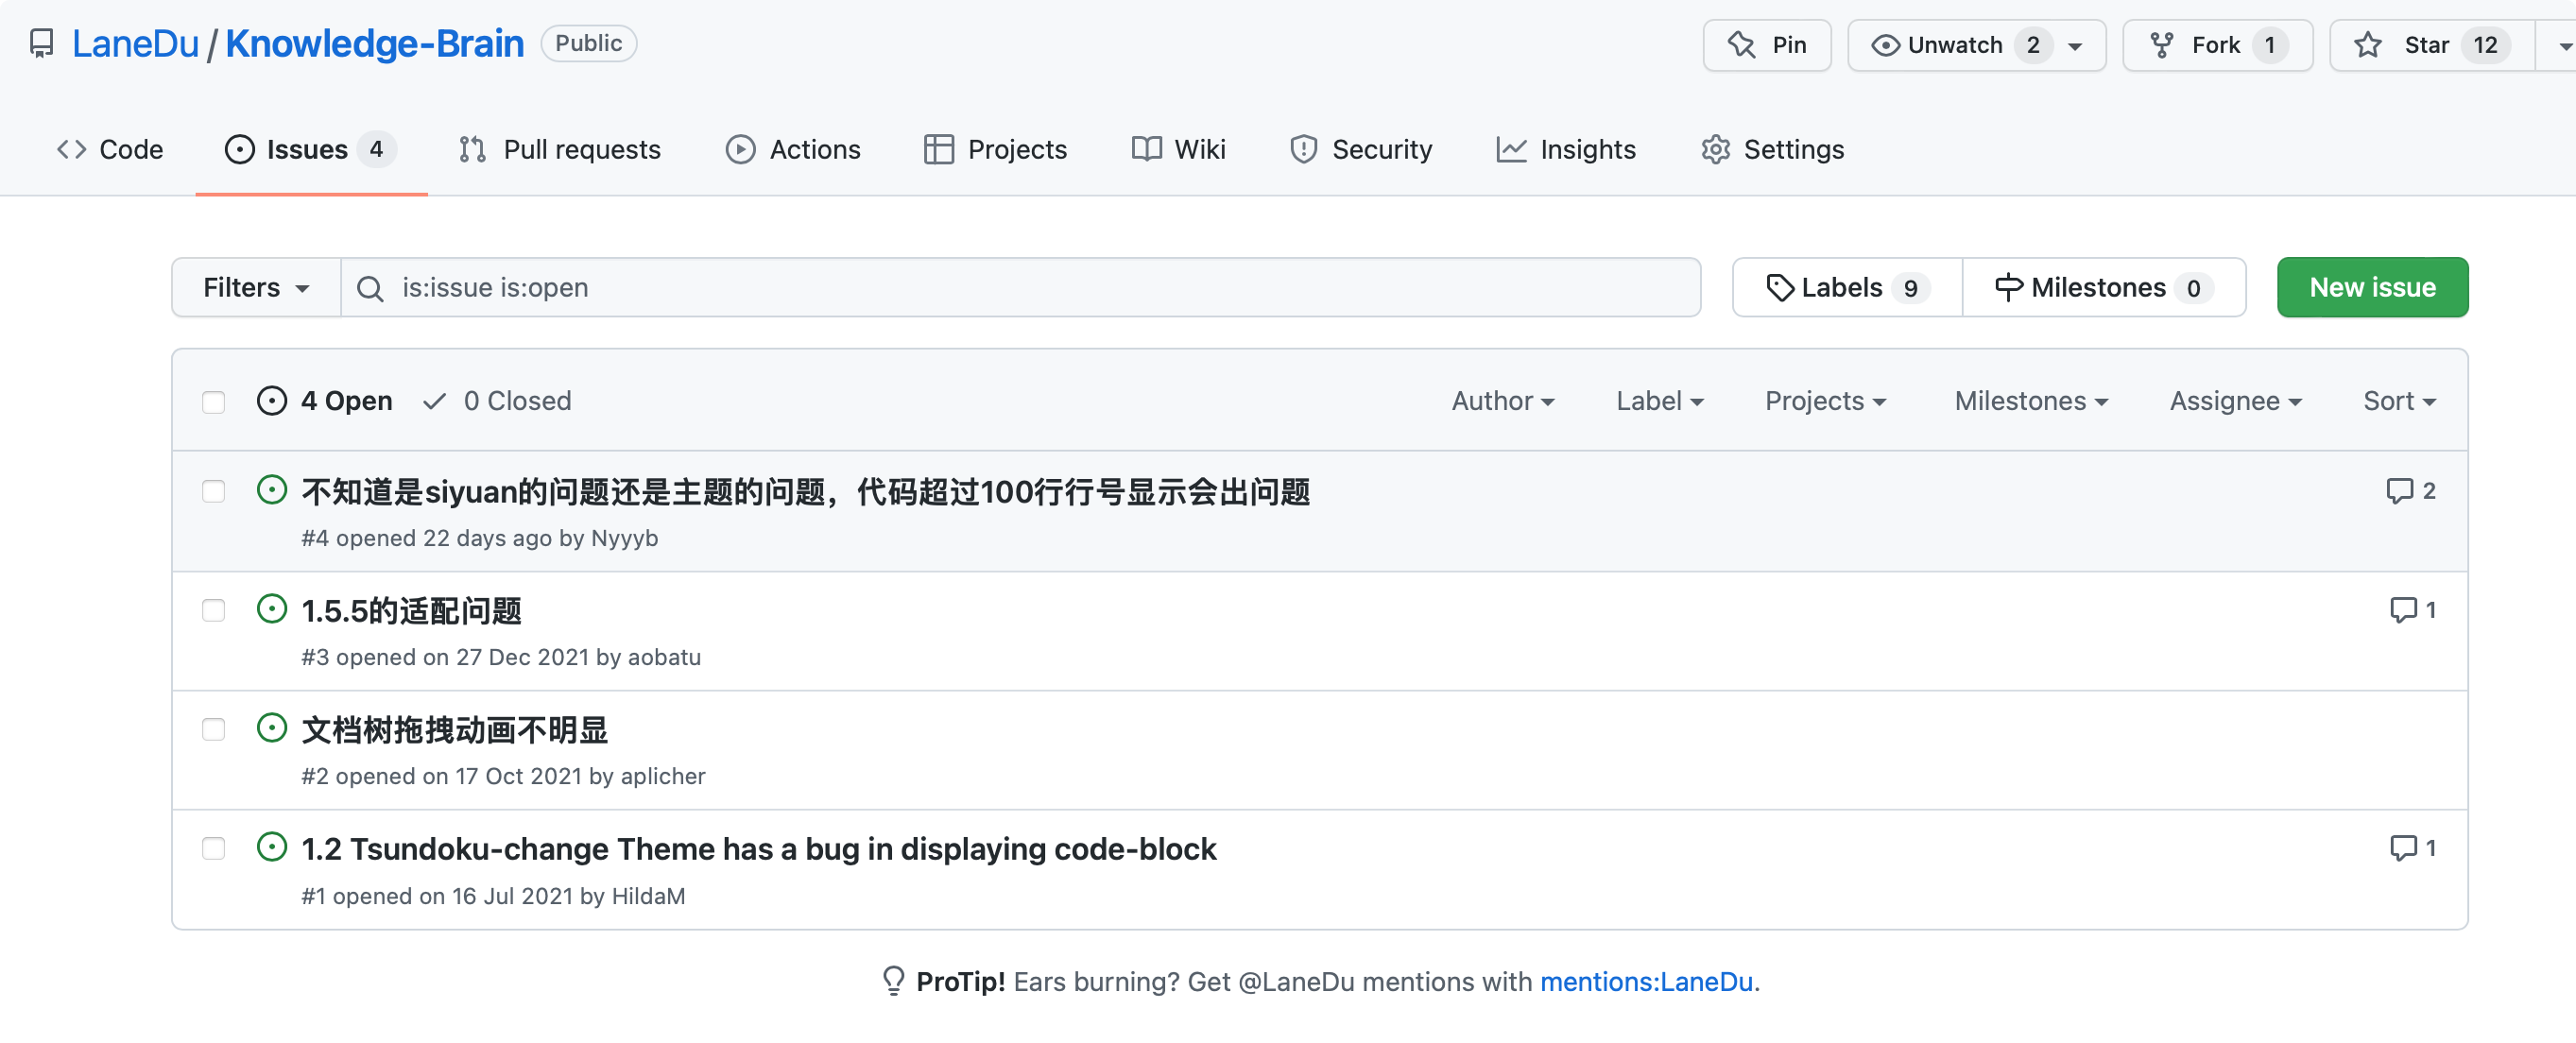Expand the Author filter dropdown
The image size is (2576, 1043).
click(x=1502, y=401)
